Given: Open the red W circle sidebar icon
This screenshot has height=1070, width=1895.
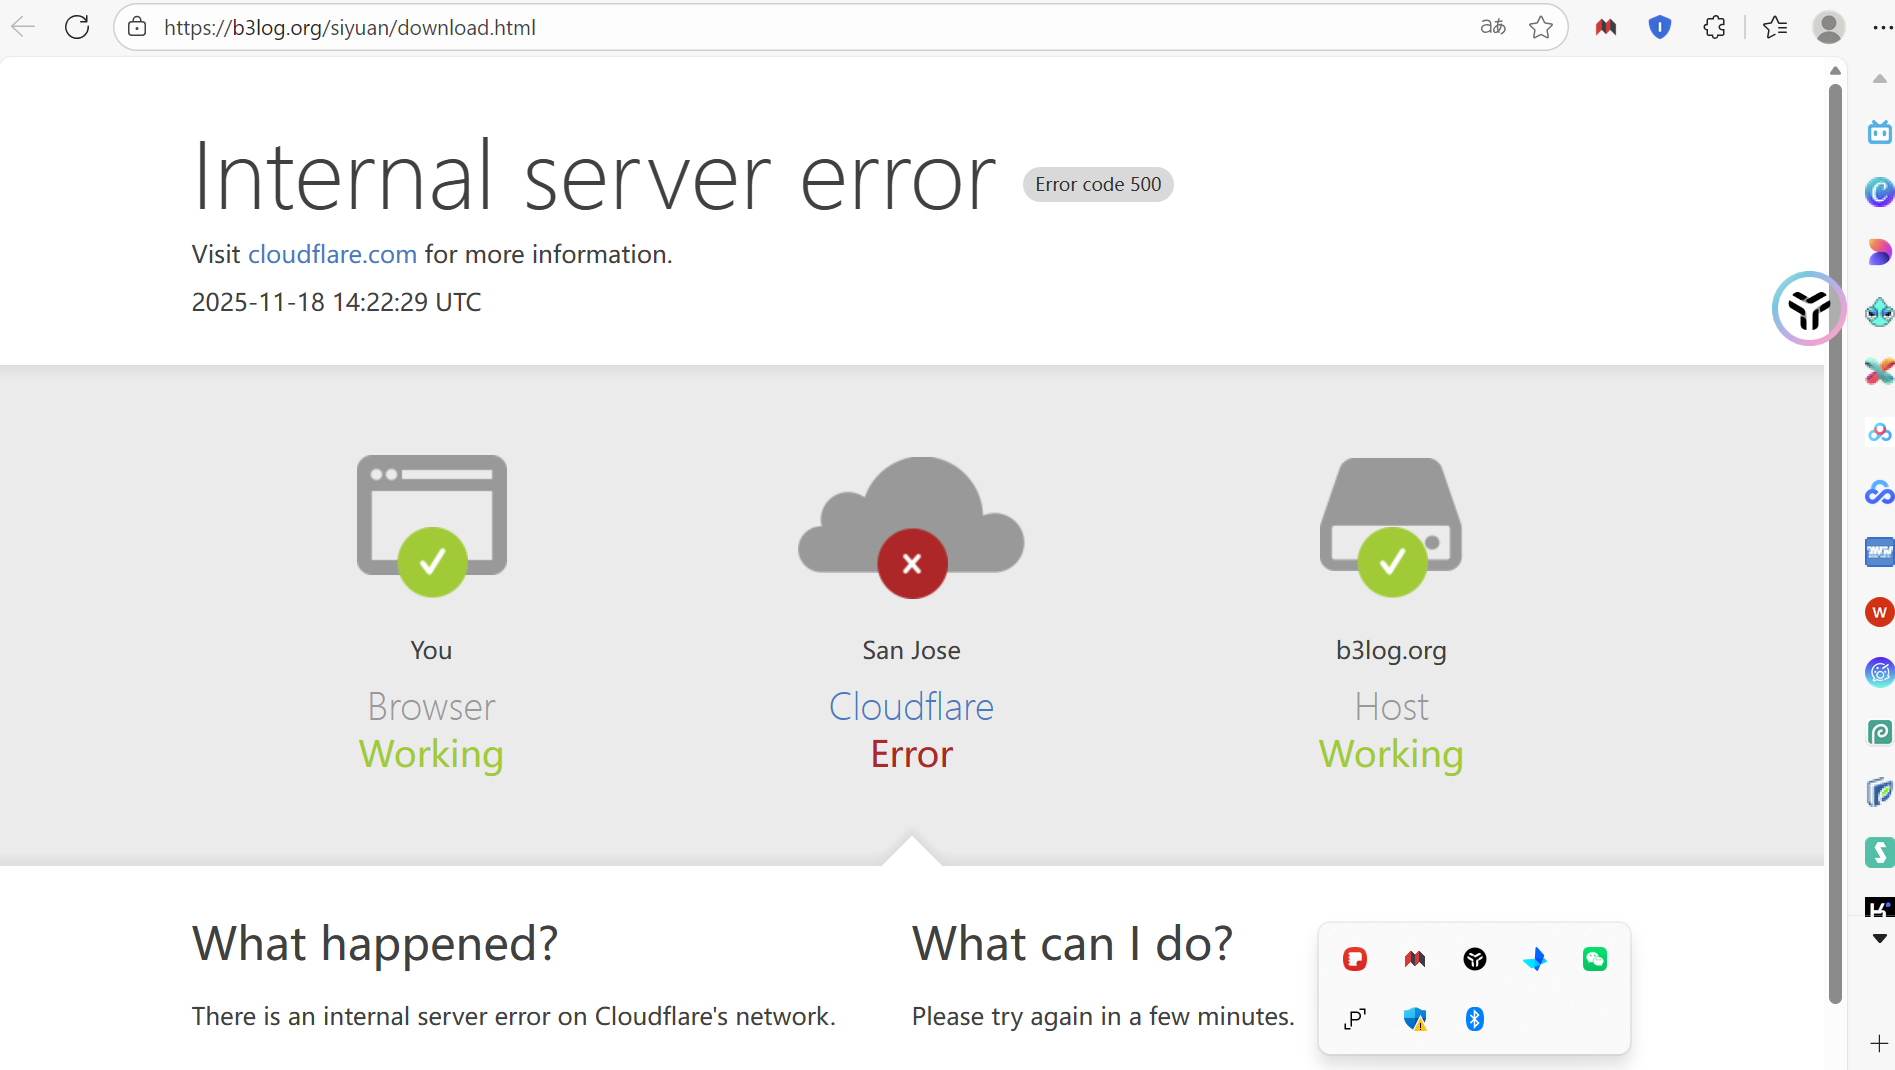Looking at the screenshot, I should click(x=1880, y=612).
